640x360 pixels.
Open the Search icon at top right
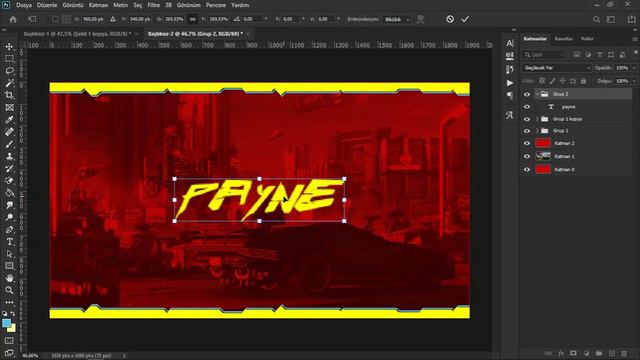pyautogui.click(x=596, y=19)
